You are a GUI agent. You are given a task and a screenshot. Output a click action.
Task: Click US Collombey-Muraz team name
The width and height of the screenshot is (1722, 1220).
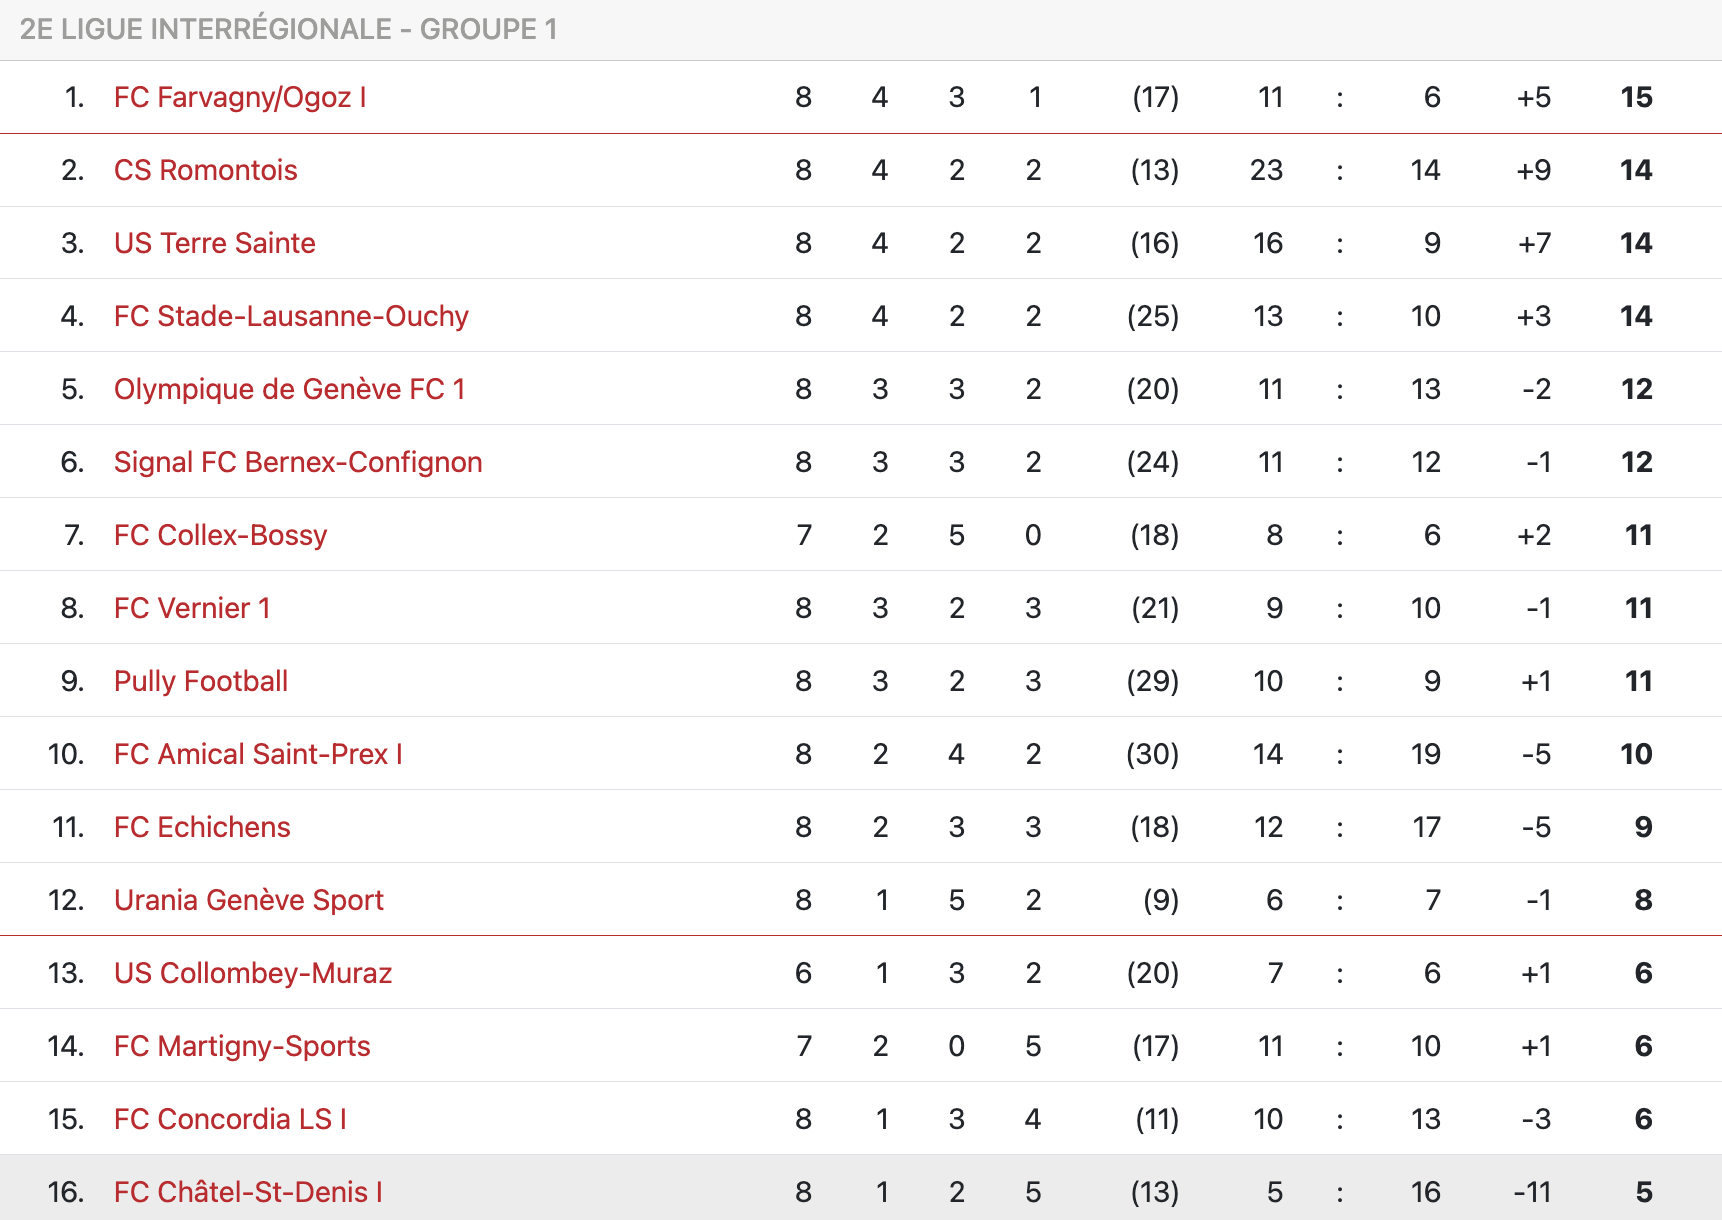(x=252, y=973)
